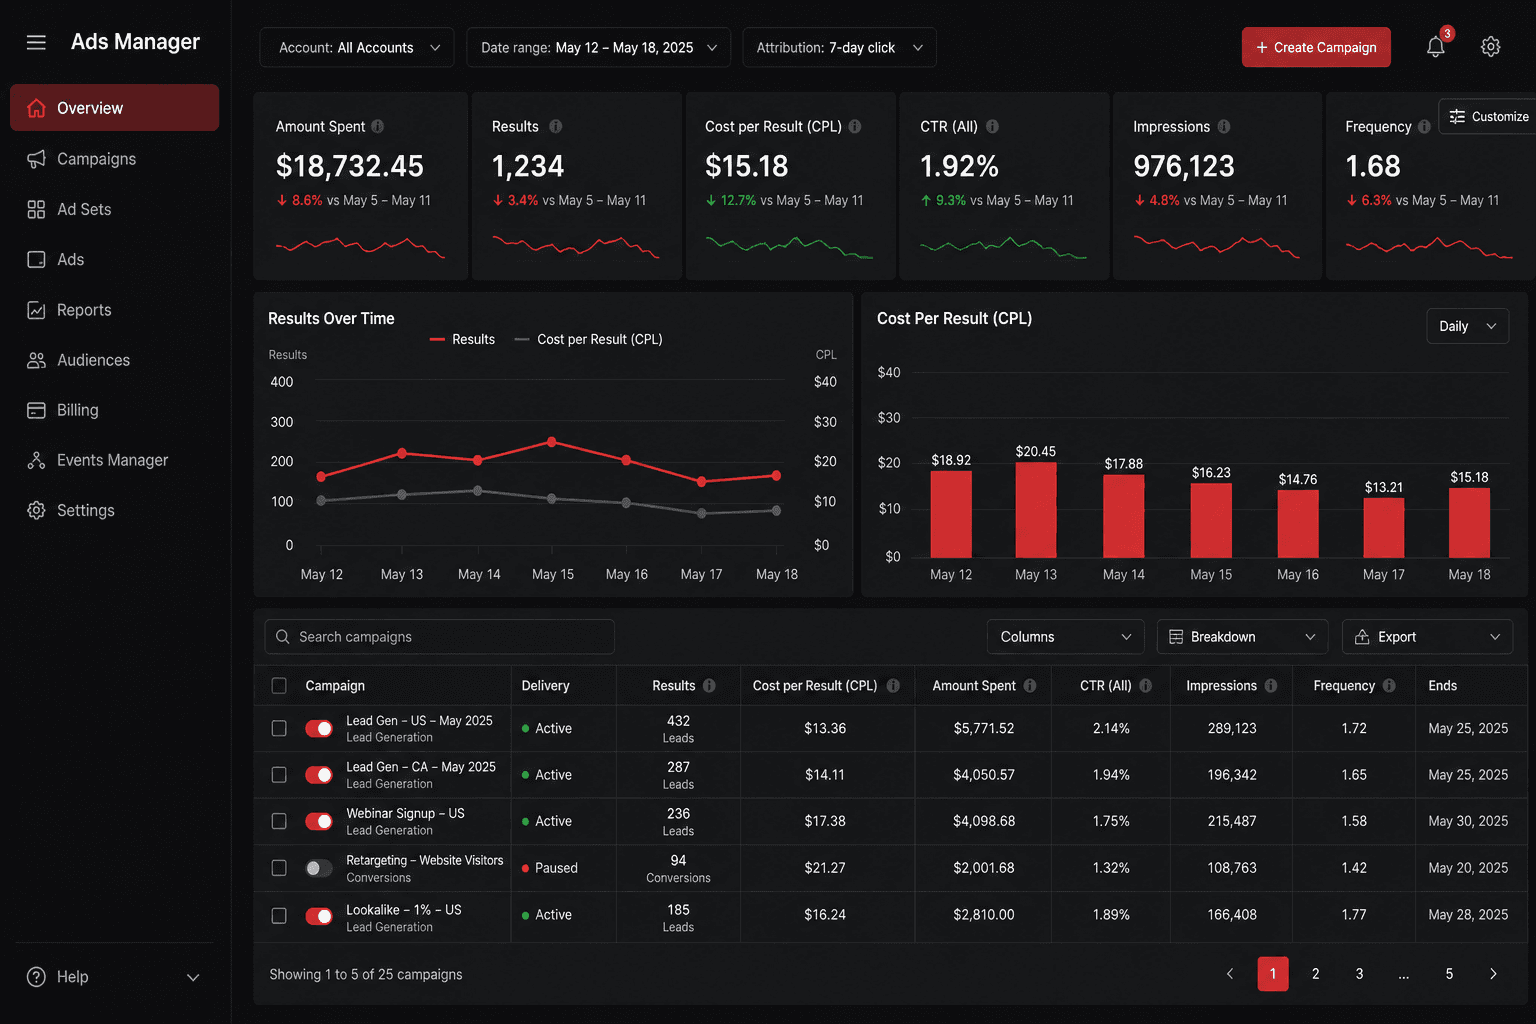Viewport: 1536px width, 1024px height.
Task: Click the May 13 CPL bar
Action: (x=1035, y=510)
